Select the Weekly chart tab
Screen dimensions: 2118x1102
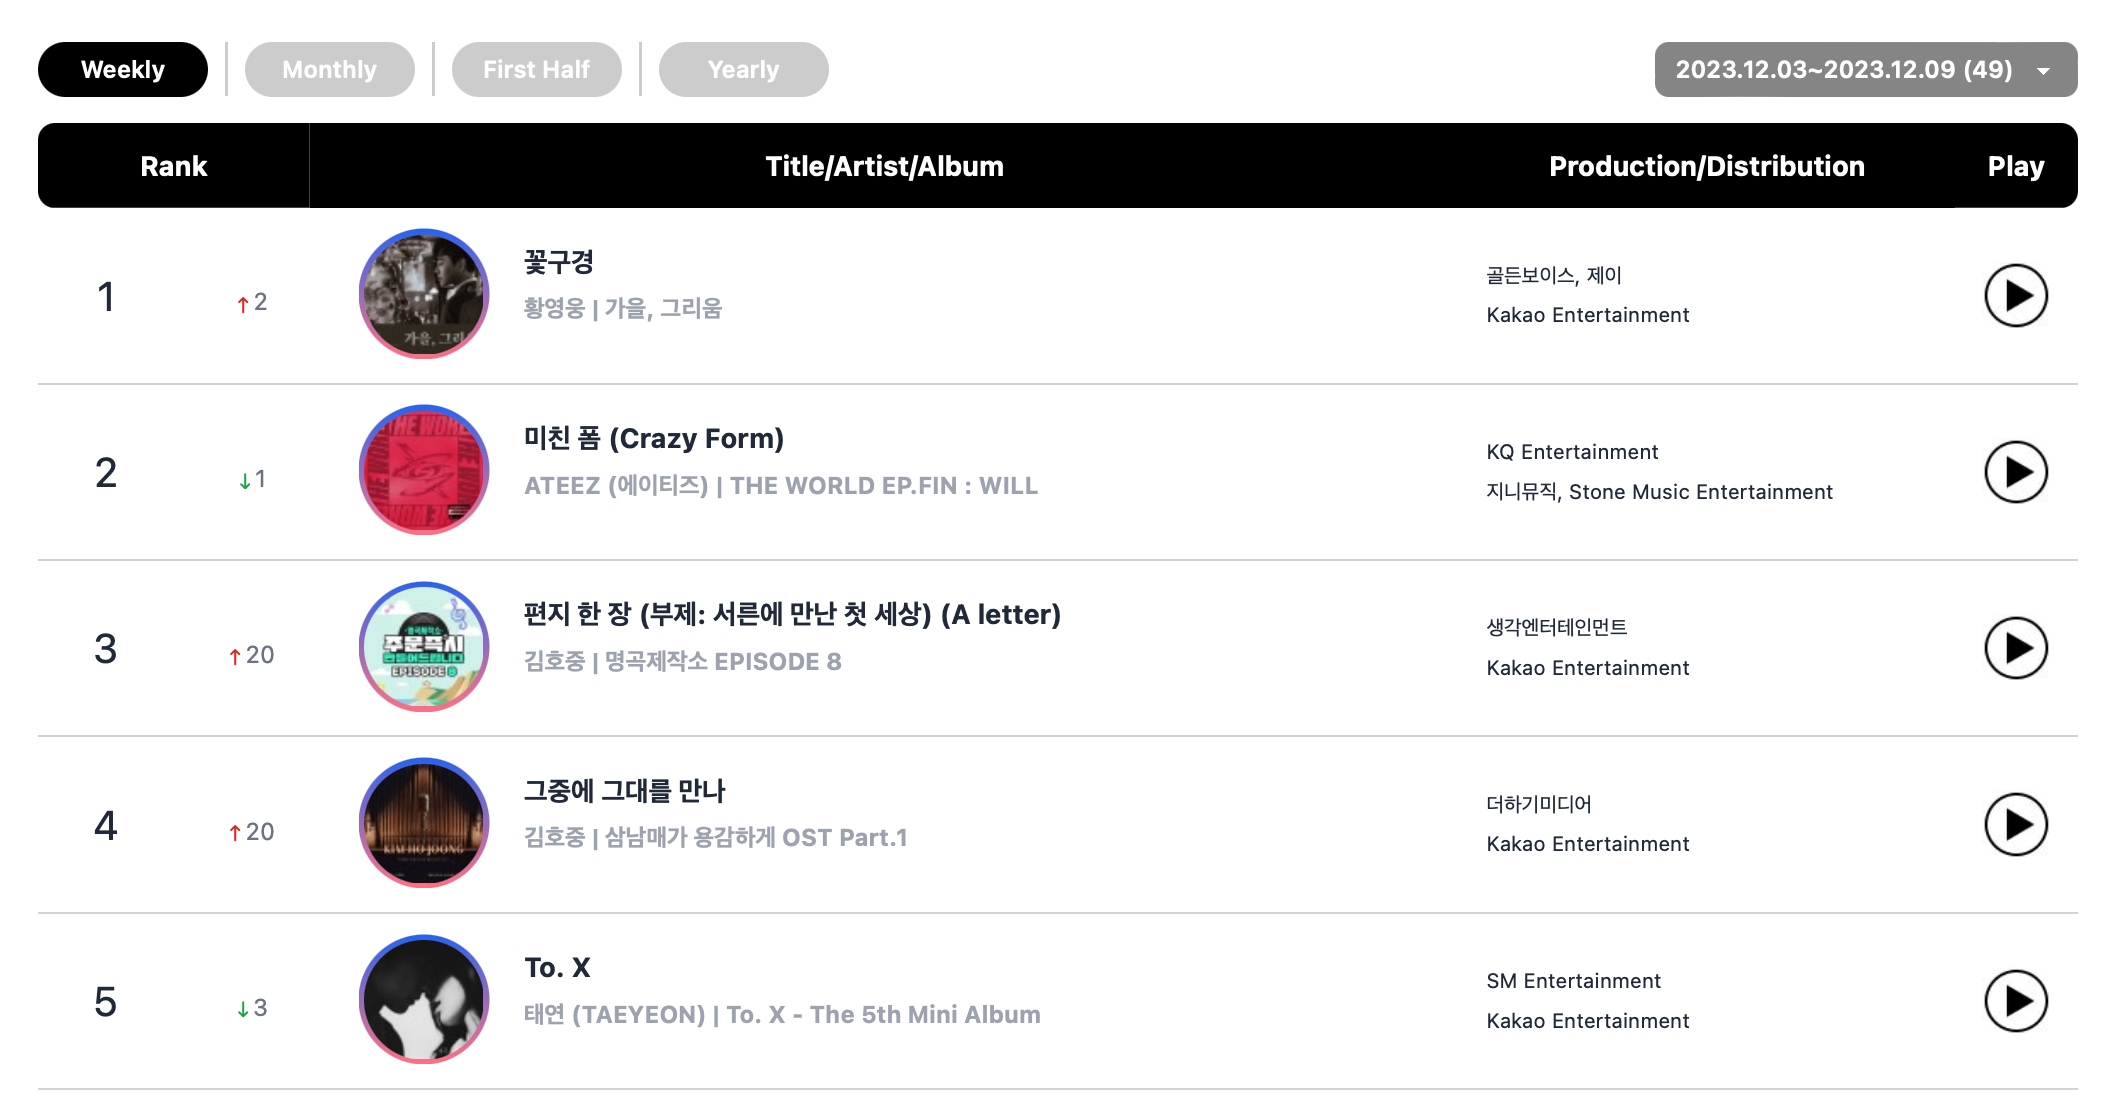pyautogui.click(x=123, y=70)
